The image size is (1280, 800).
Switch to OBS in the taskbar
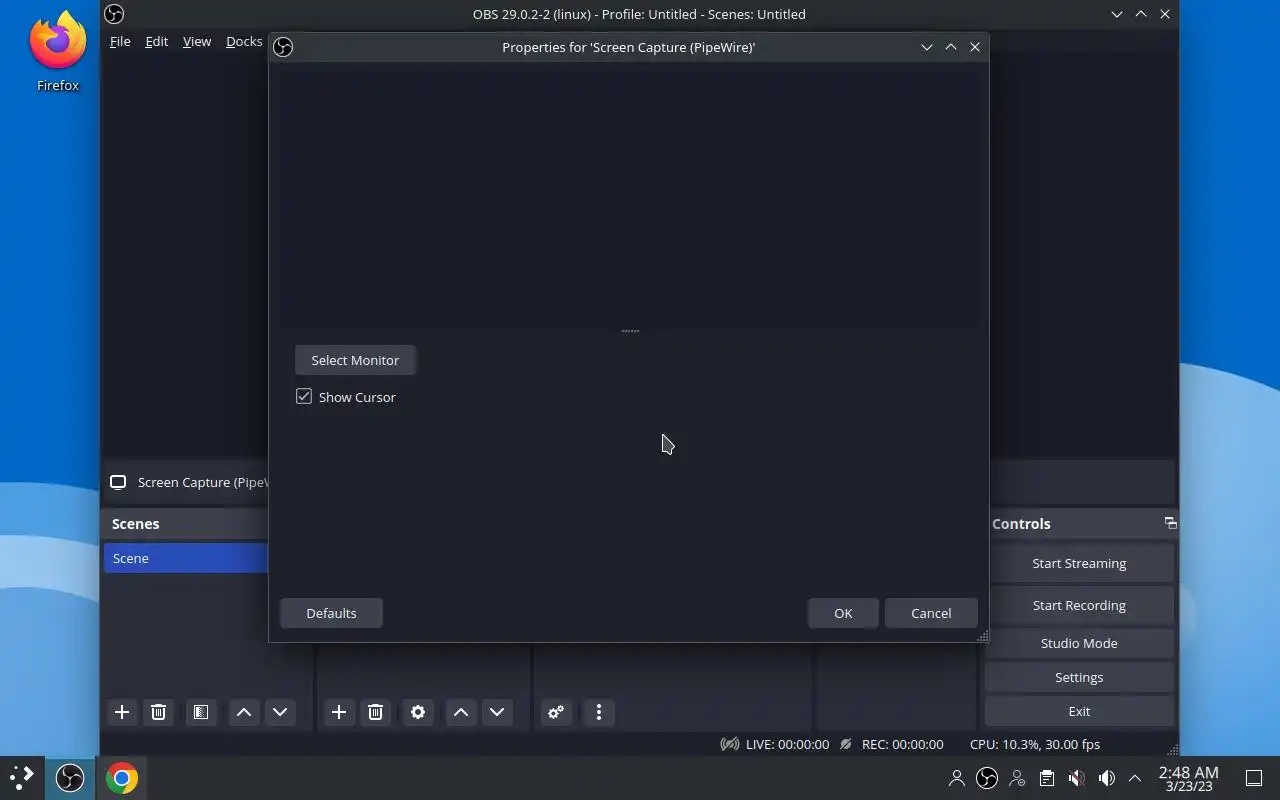70,778
